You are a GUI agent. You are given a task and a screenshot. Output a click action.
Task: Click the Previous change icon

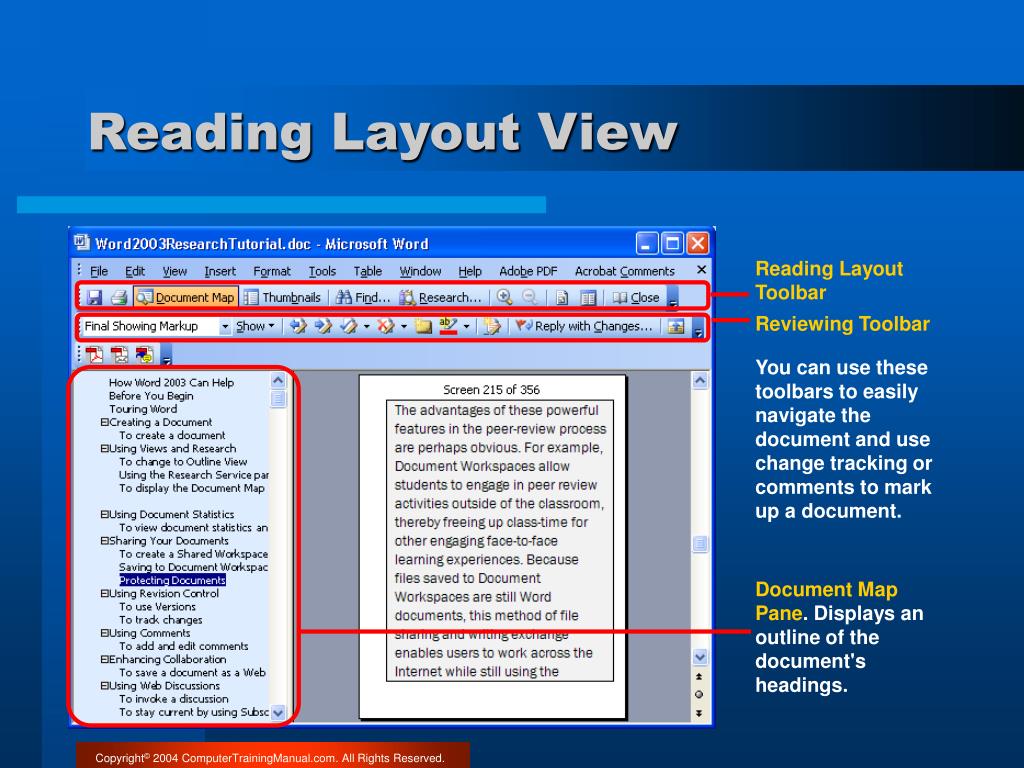point(298,326)
